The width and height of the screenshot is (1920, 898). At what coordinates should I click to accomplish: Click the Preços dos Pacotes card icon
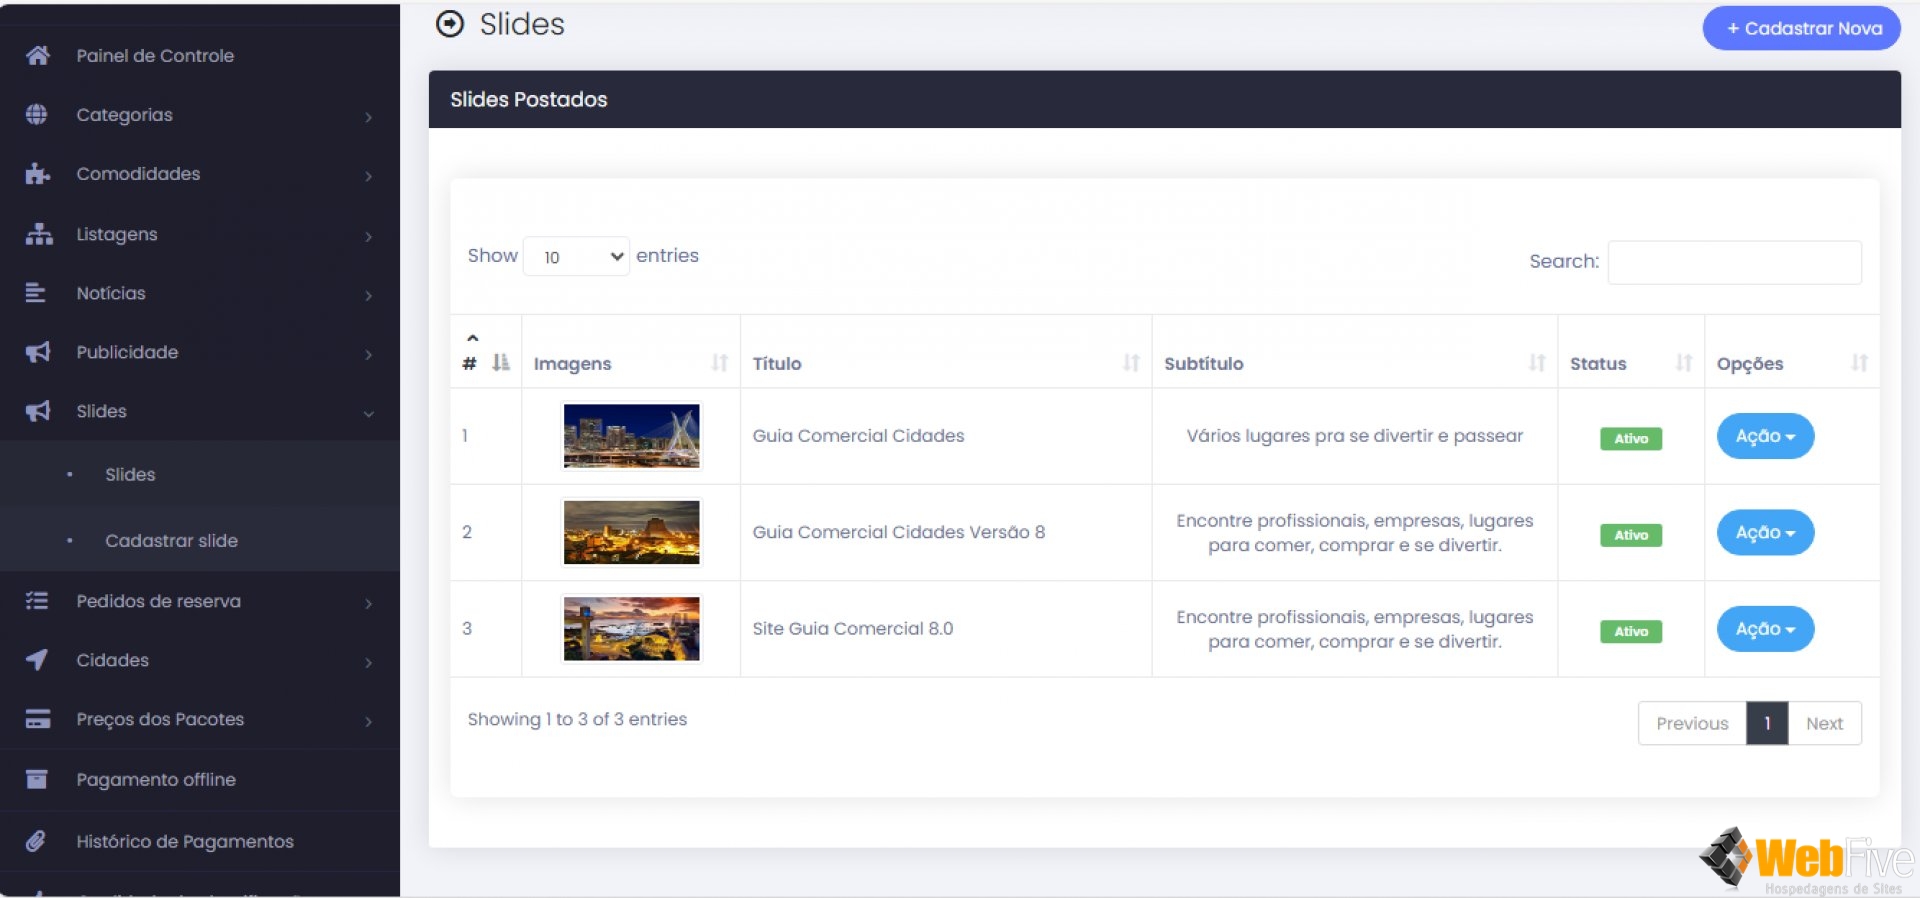point(38,719)
